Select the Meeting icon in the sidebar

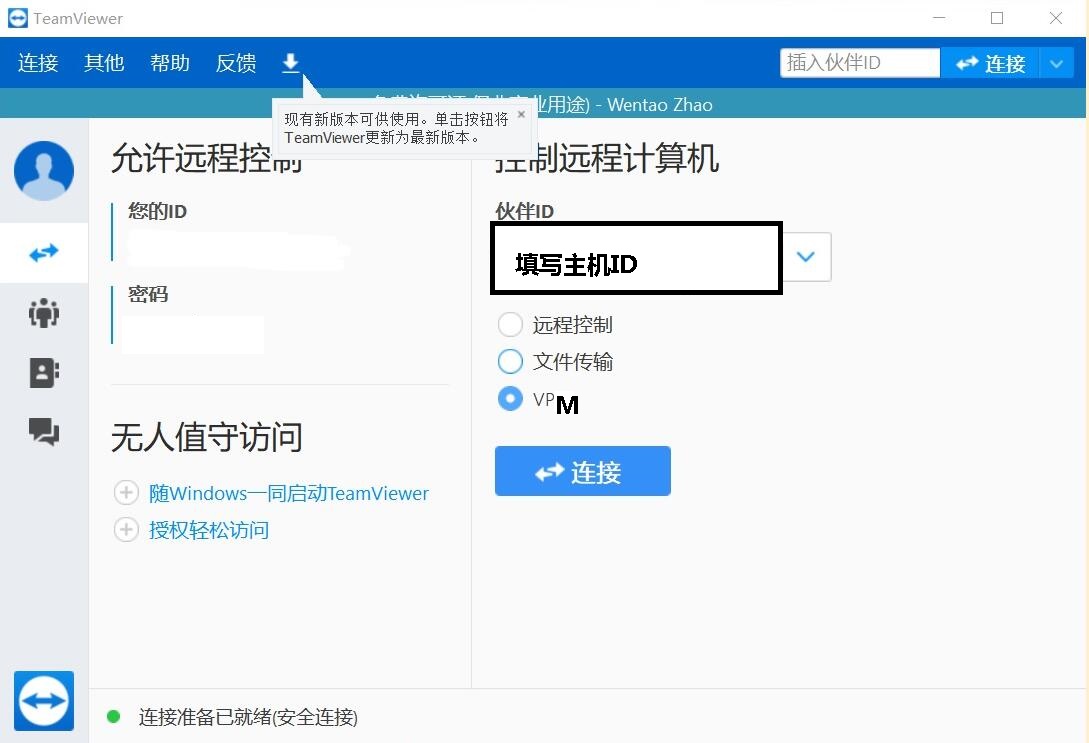click(44, 312)
